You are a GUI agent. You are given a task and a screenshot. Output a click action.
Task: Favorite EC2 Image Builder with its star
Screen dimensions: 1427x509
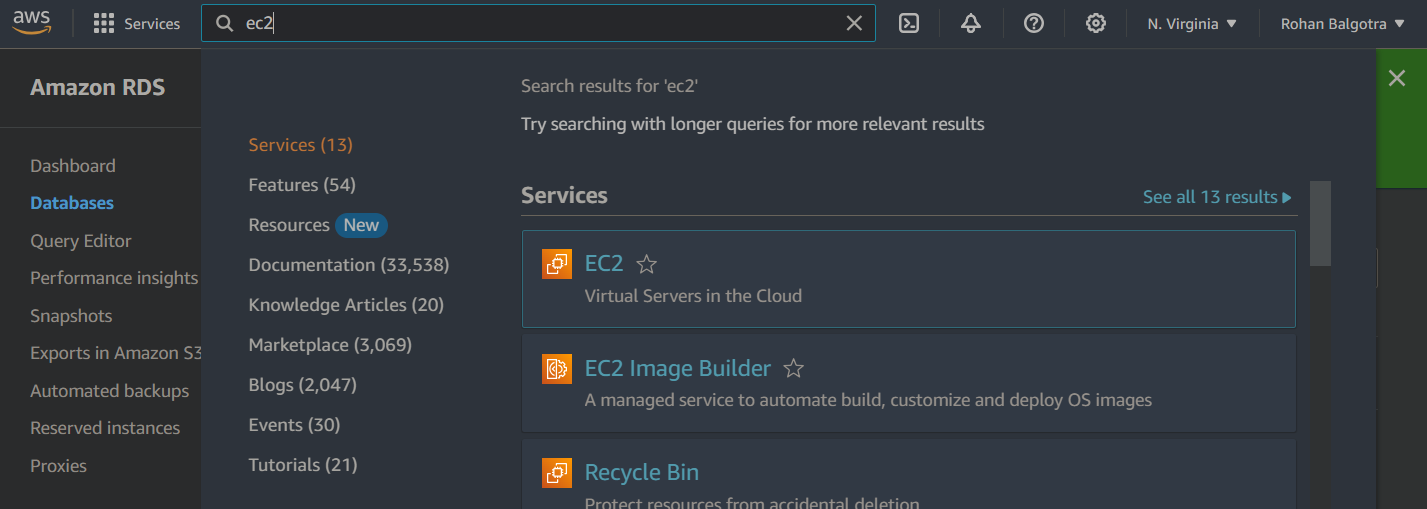point(794,368)
